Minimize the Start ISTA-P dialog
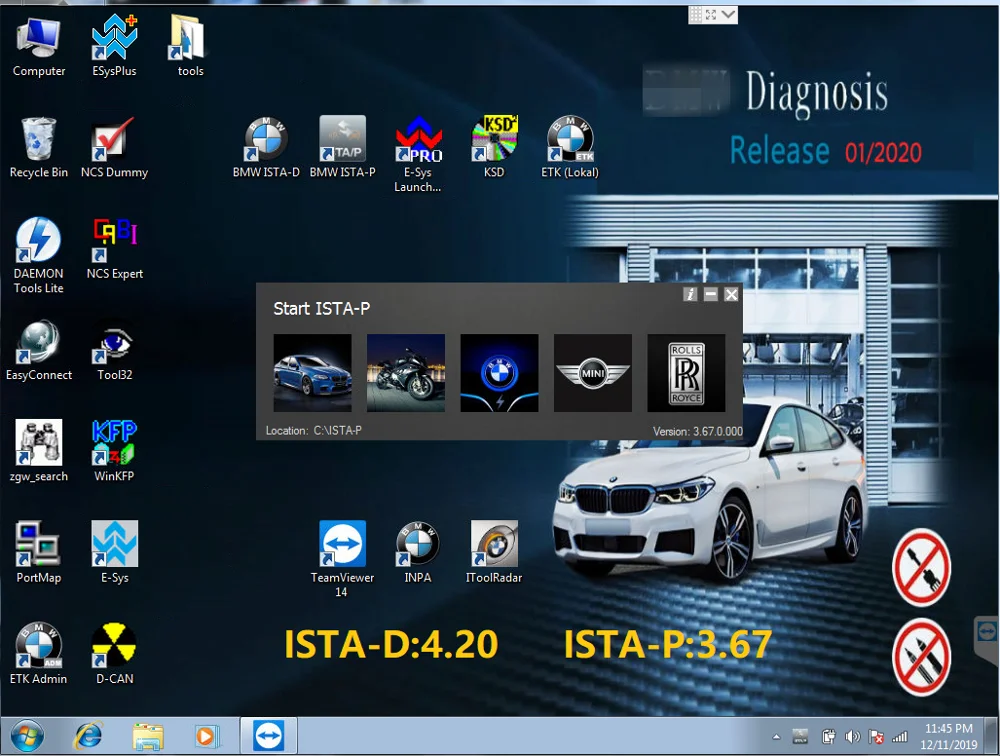This screenshot has height=756, width=1000. 710,294
